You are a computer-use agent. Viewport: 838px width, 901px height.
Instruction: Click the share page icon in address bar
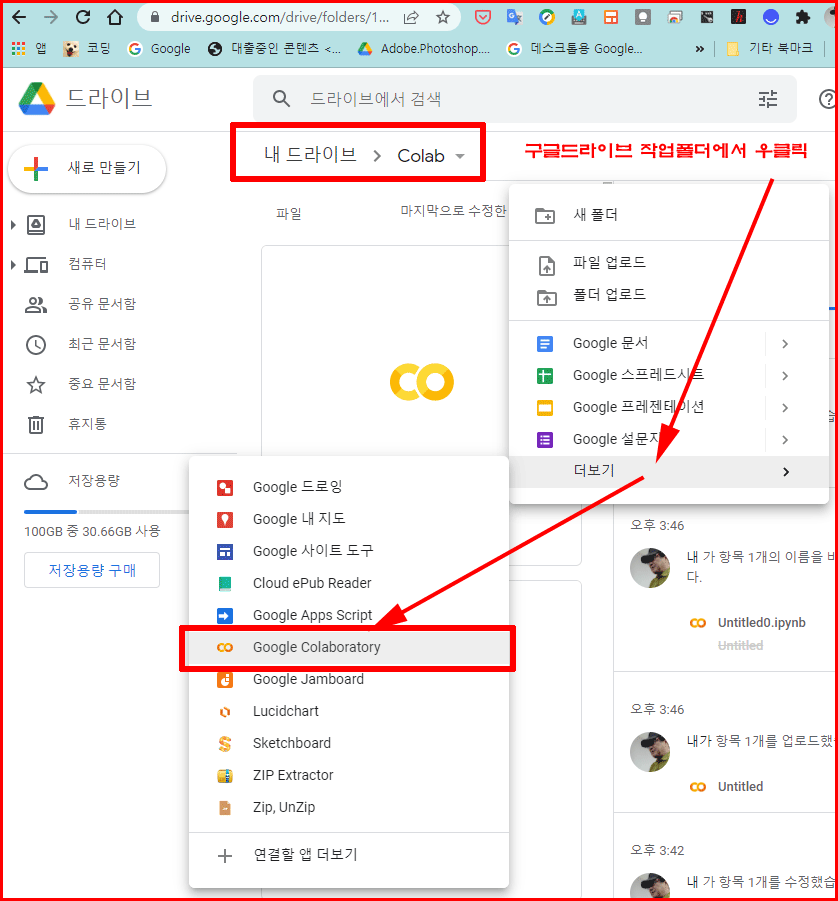[411, 18]
